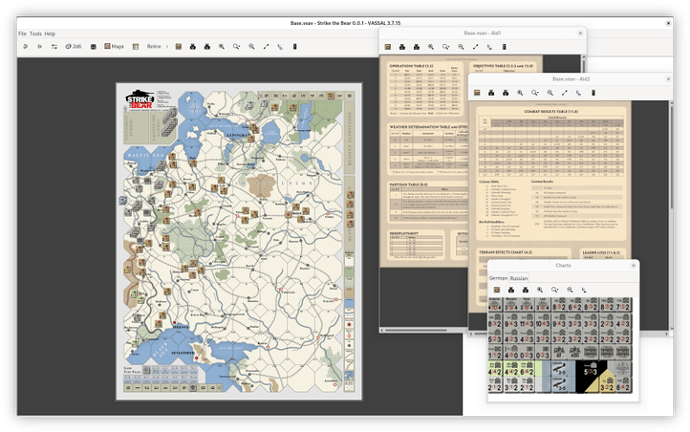
Task: Toggle the overview icon in Aid1 window
Action: [x=388, y=47]
